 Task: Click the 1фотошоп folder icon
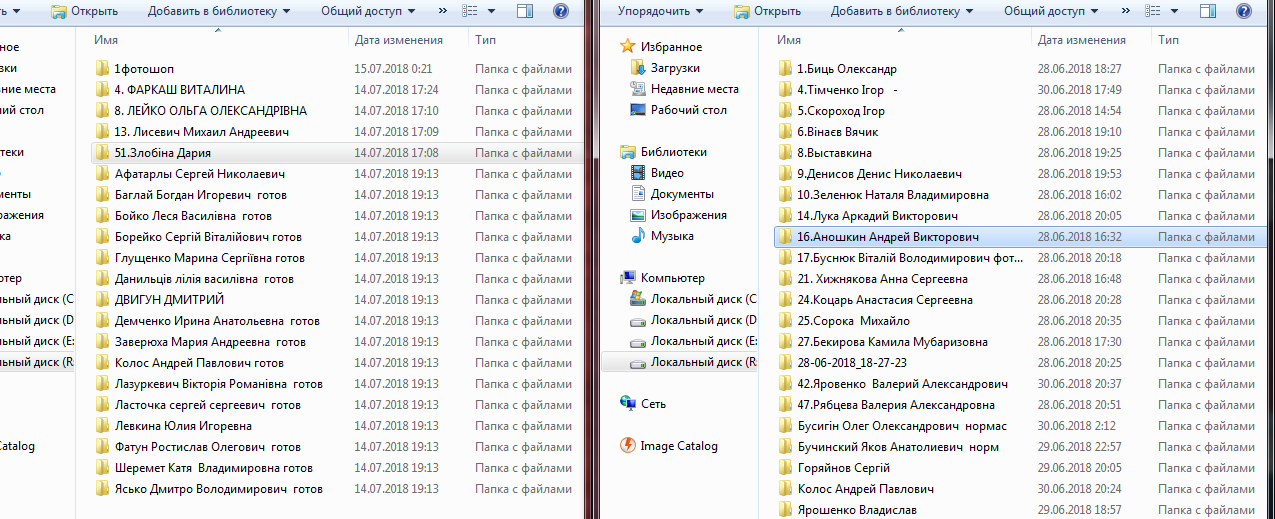(102, 69)
